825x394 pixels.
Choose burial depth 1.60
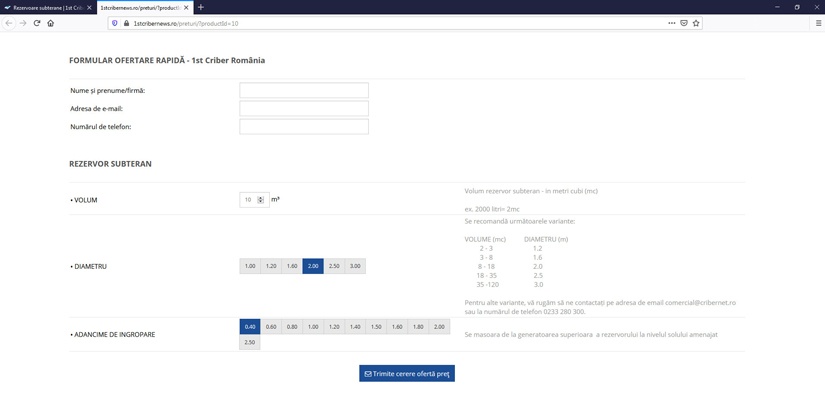[x=397, y=327]
